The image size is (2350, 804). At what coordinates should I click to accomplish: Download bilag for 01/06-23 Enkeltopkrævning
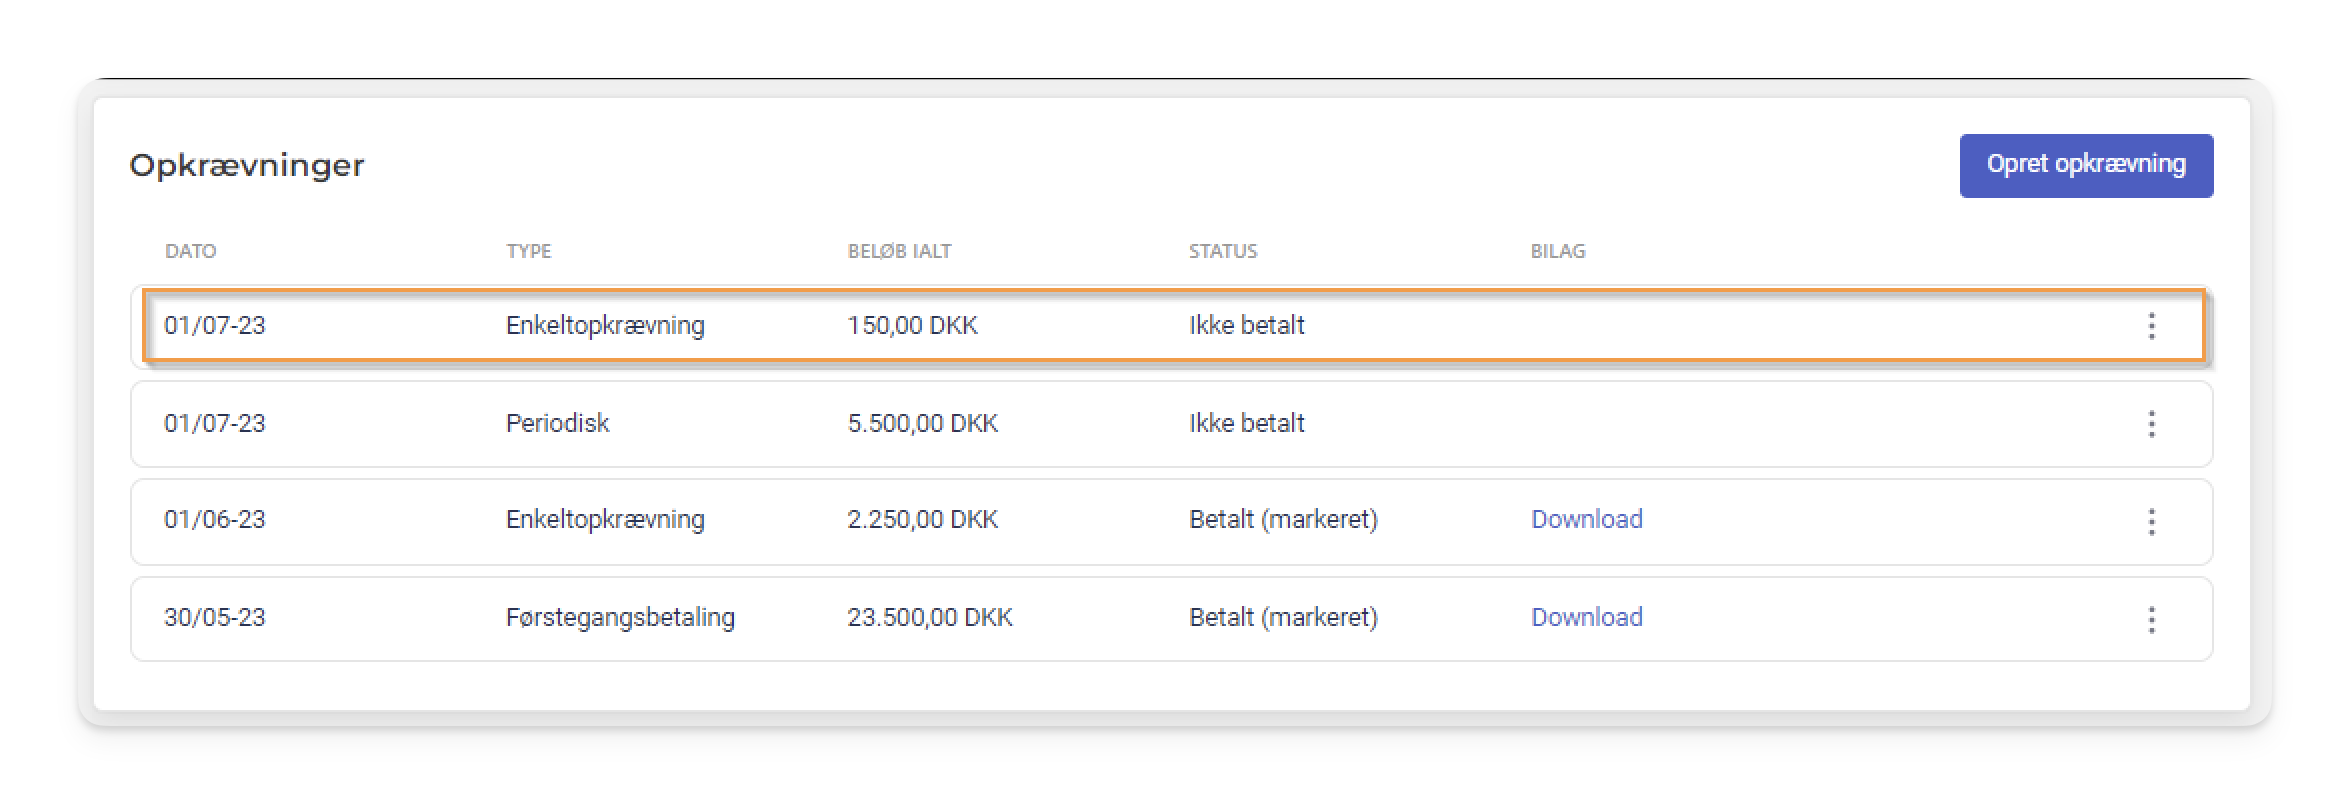tap(1586, 519)
